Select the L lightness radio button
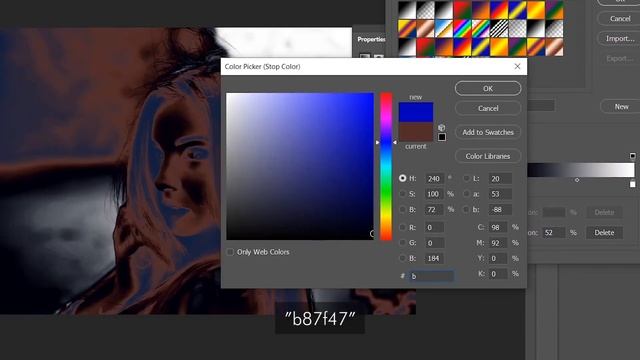Screen dimensions: 640x360 pos(466,178)
